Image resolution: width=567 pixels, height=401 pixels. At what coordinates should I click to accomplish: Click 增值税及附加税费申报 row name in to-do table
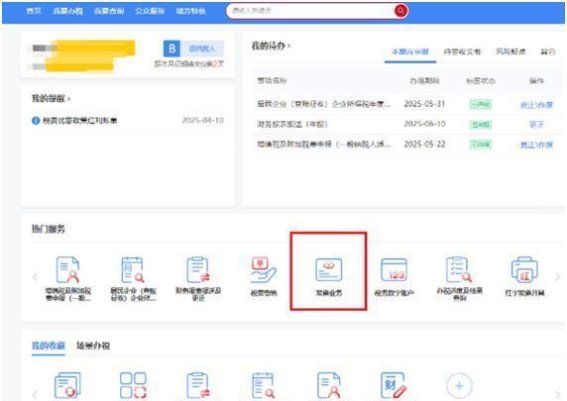coord(324,144)
